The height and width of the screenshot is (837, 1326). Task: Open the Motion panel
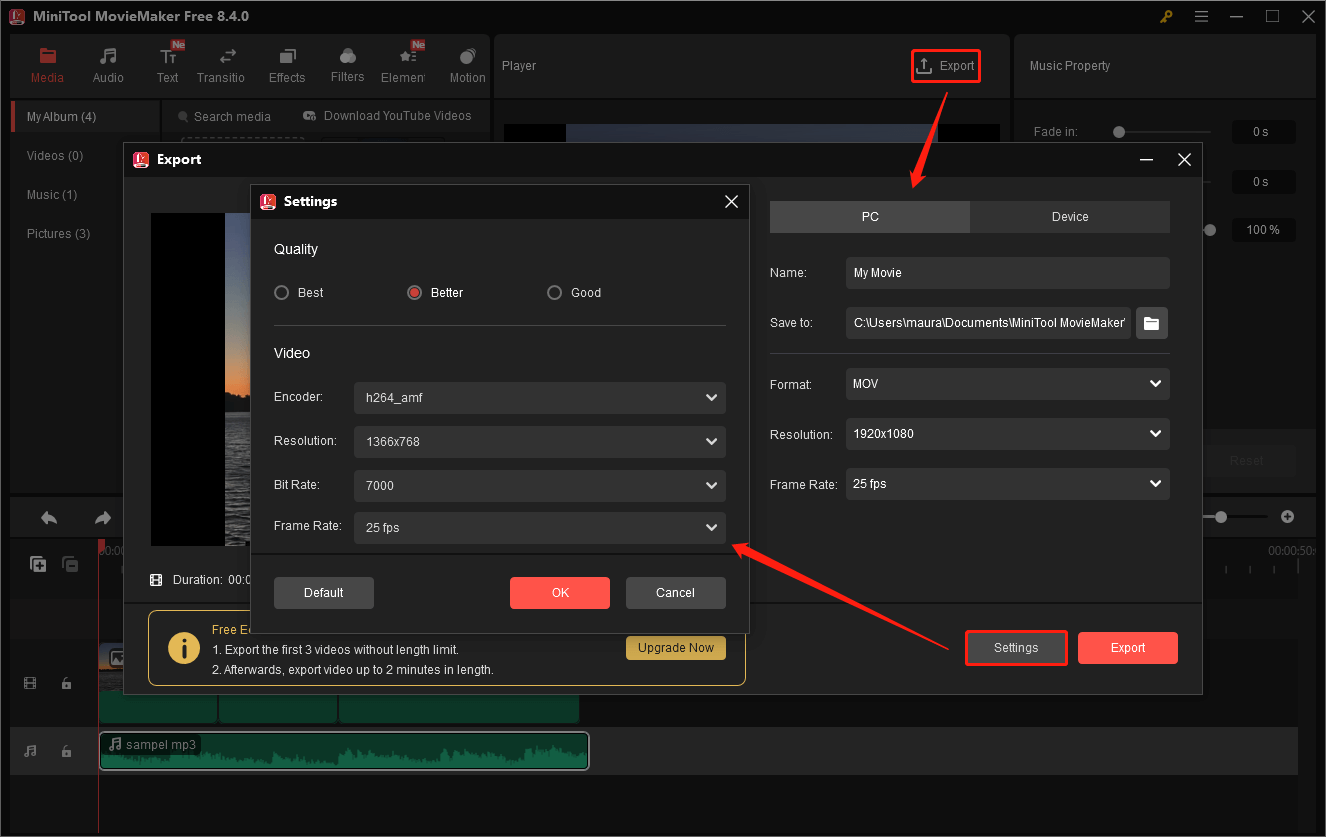(467, 64)
